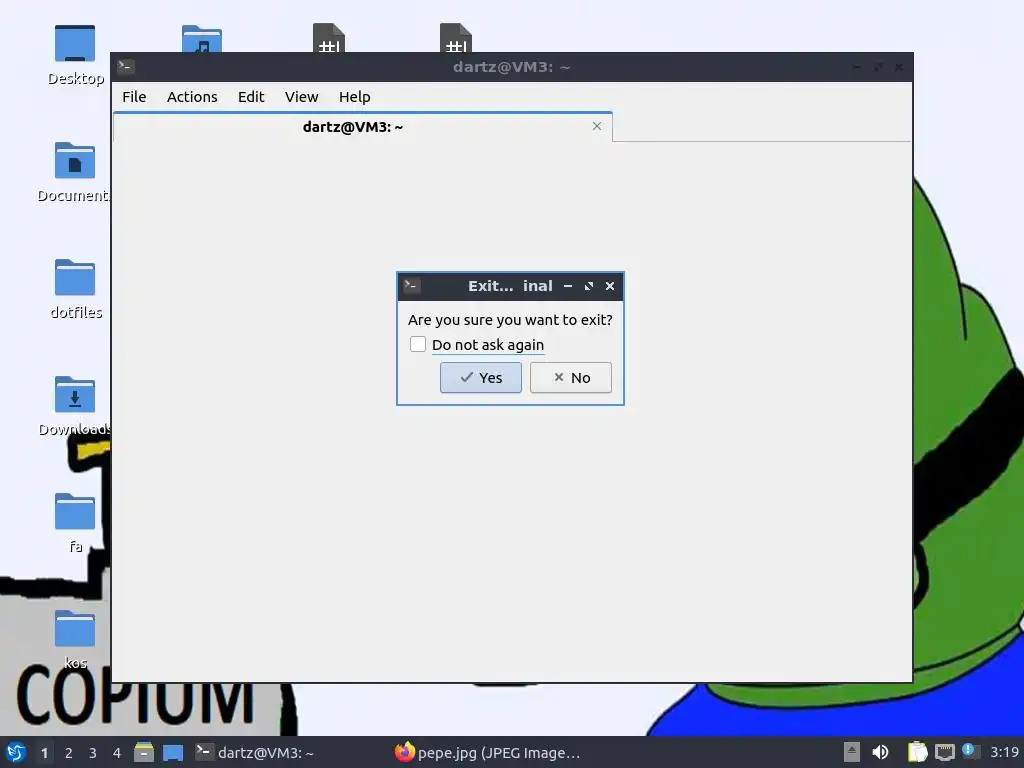
Task: Switch to the pepe.jpg Firefox taskbar entry
Action: (488, 752)
